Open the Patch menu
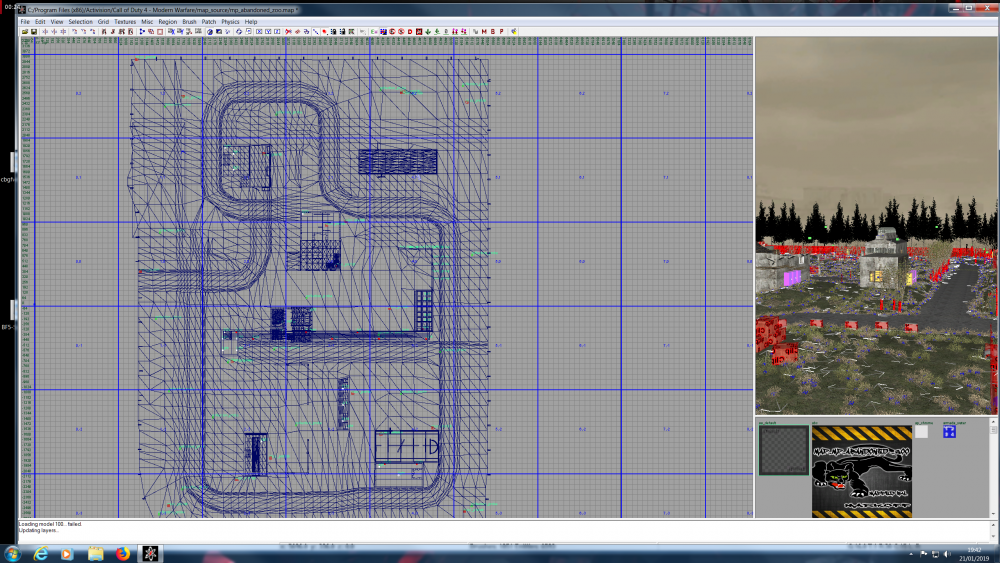1000x563 pixels. [208, 21]
